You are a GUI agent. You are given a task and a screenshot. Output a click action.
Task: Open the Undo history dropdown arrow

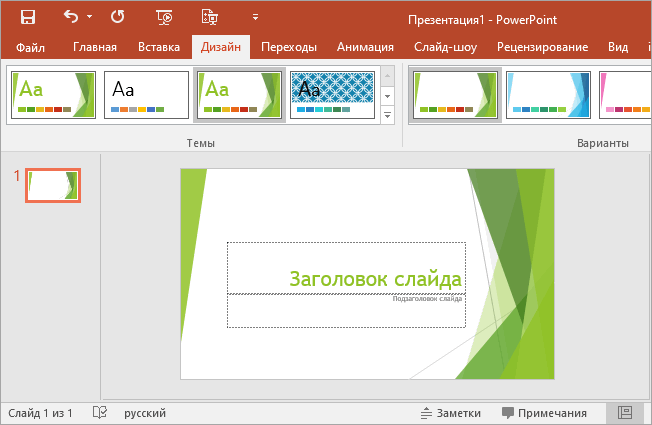tap(89, 17)
